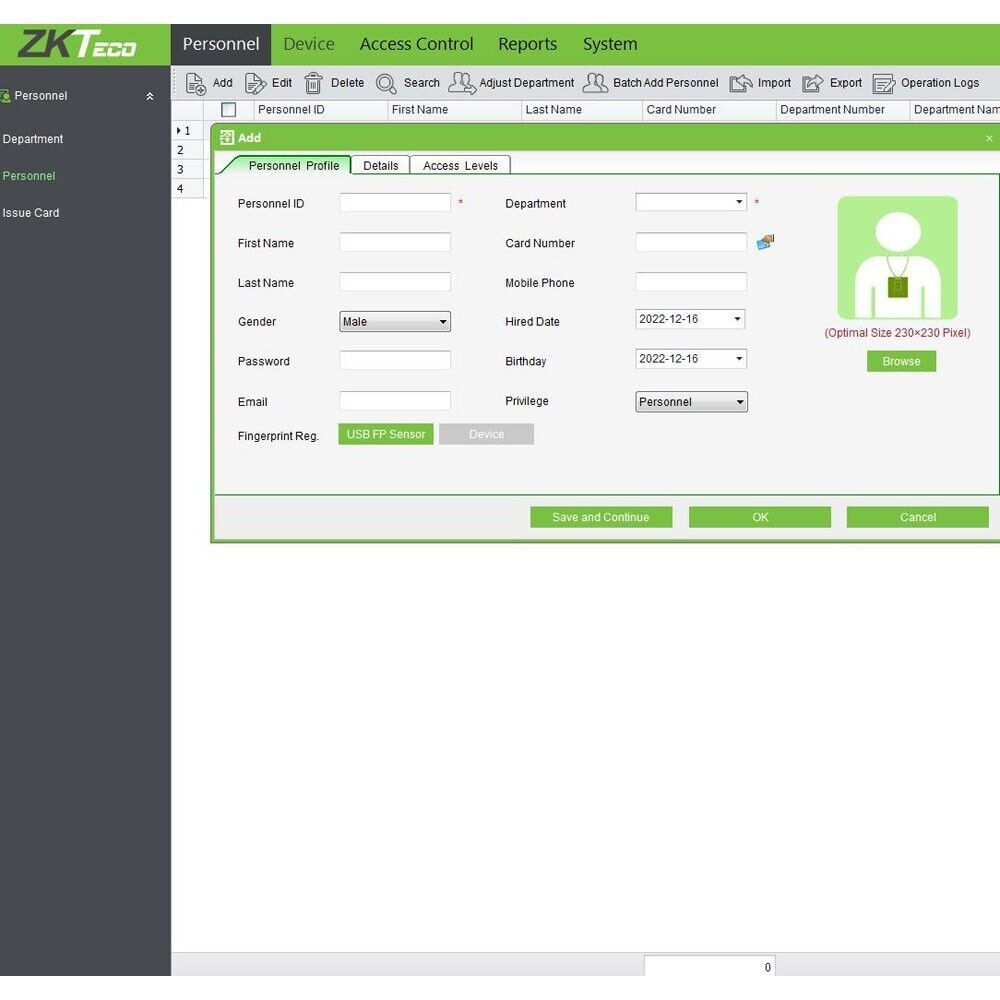Viewport: 1000px width, 1000px height.
Task: Focus the Email input field
Action: tap(395, 401)
